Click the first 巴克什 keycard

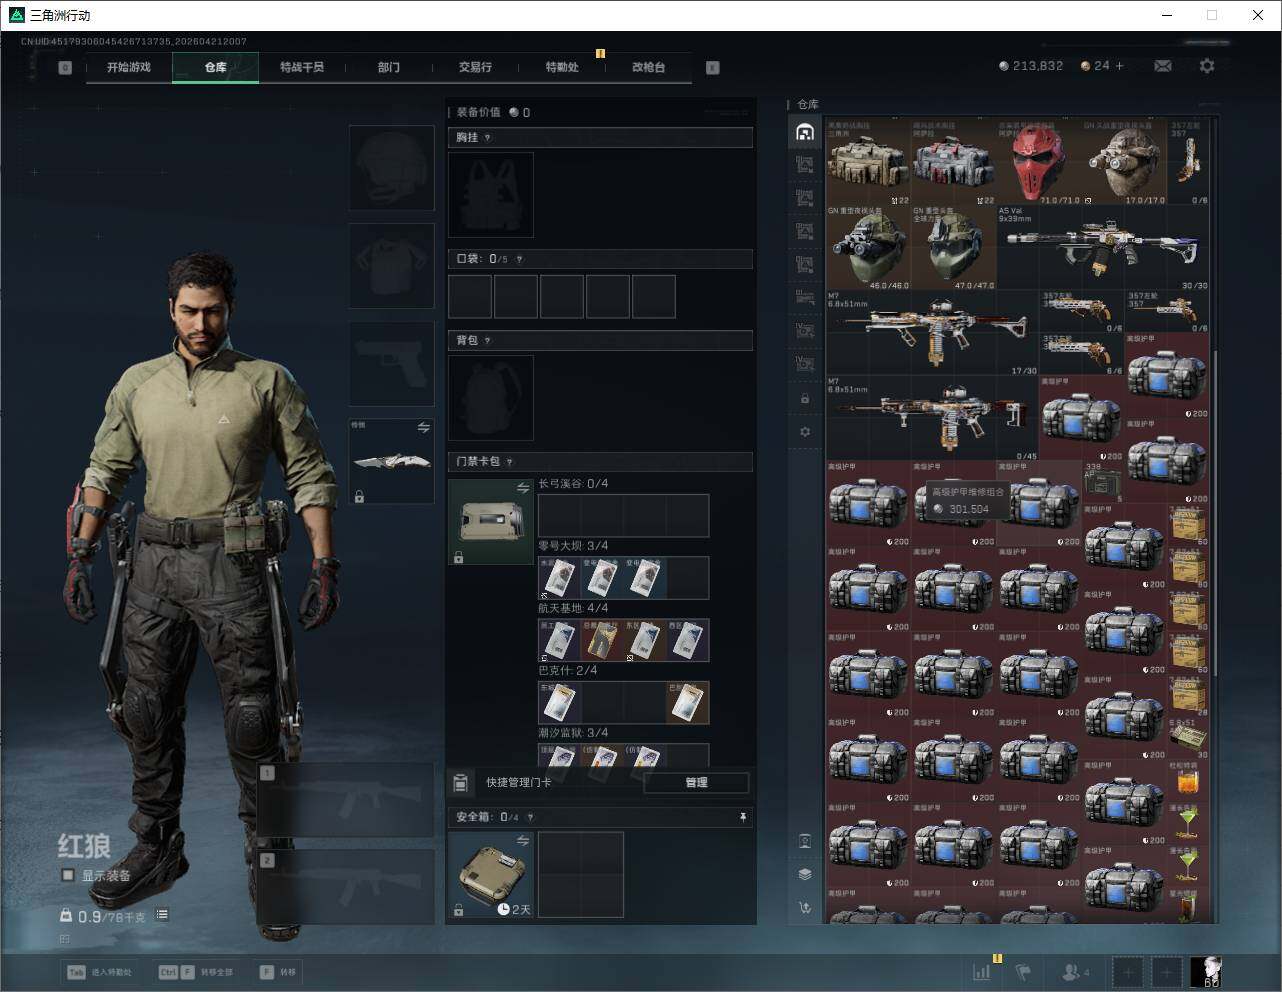click(559, 703)
